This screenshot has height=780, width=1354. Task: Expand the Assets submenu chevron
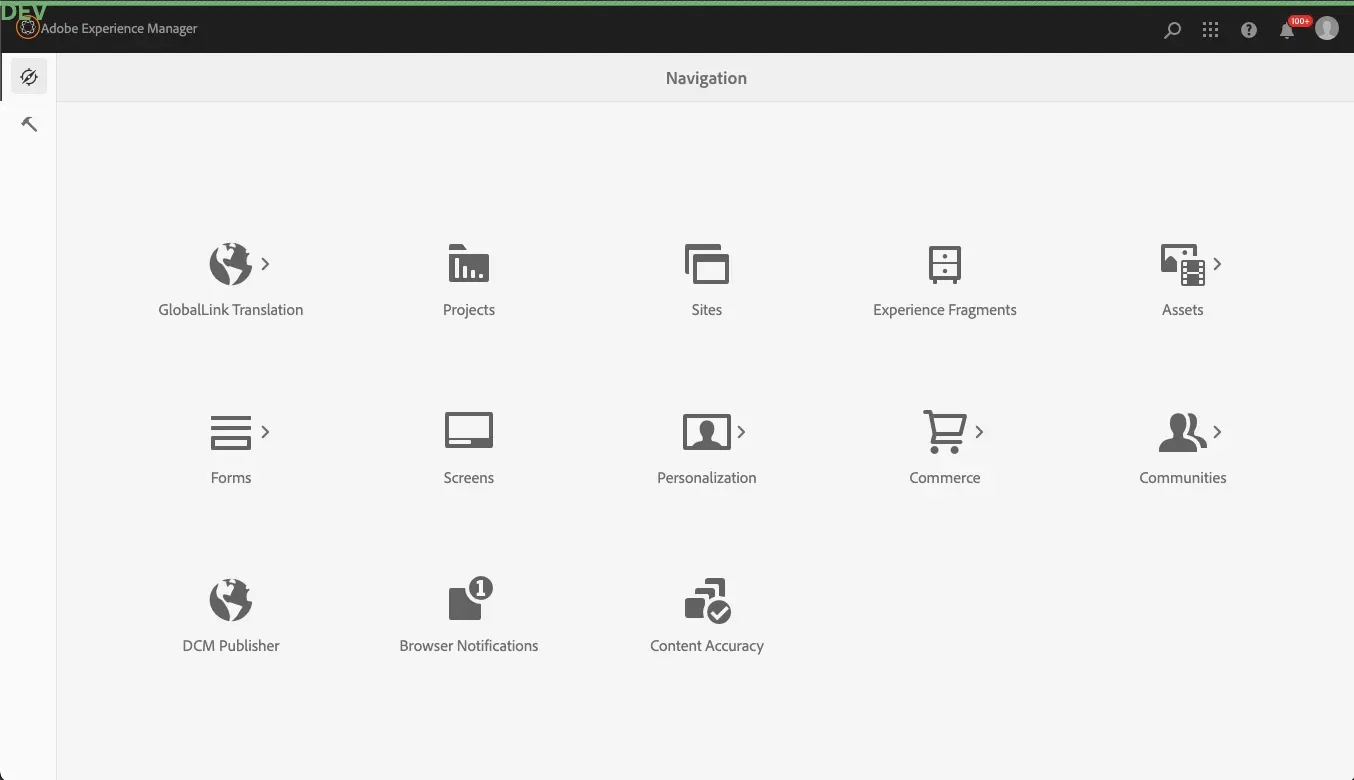1217,264
